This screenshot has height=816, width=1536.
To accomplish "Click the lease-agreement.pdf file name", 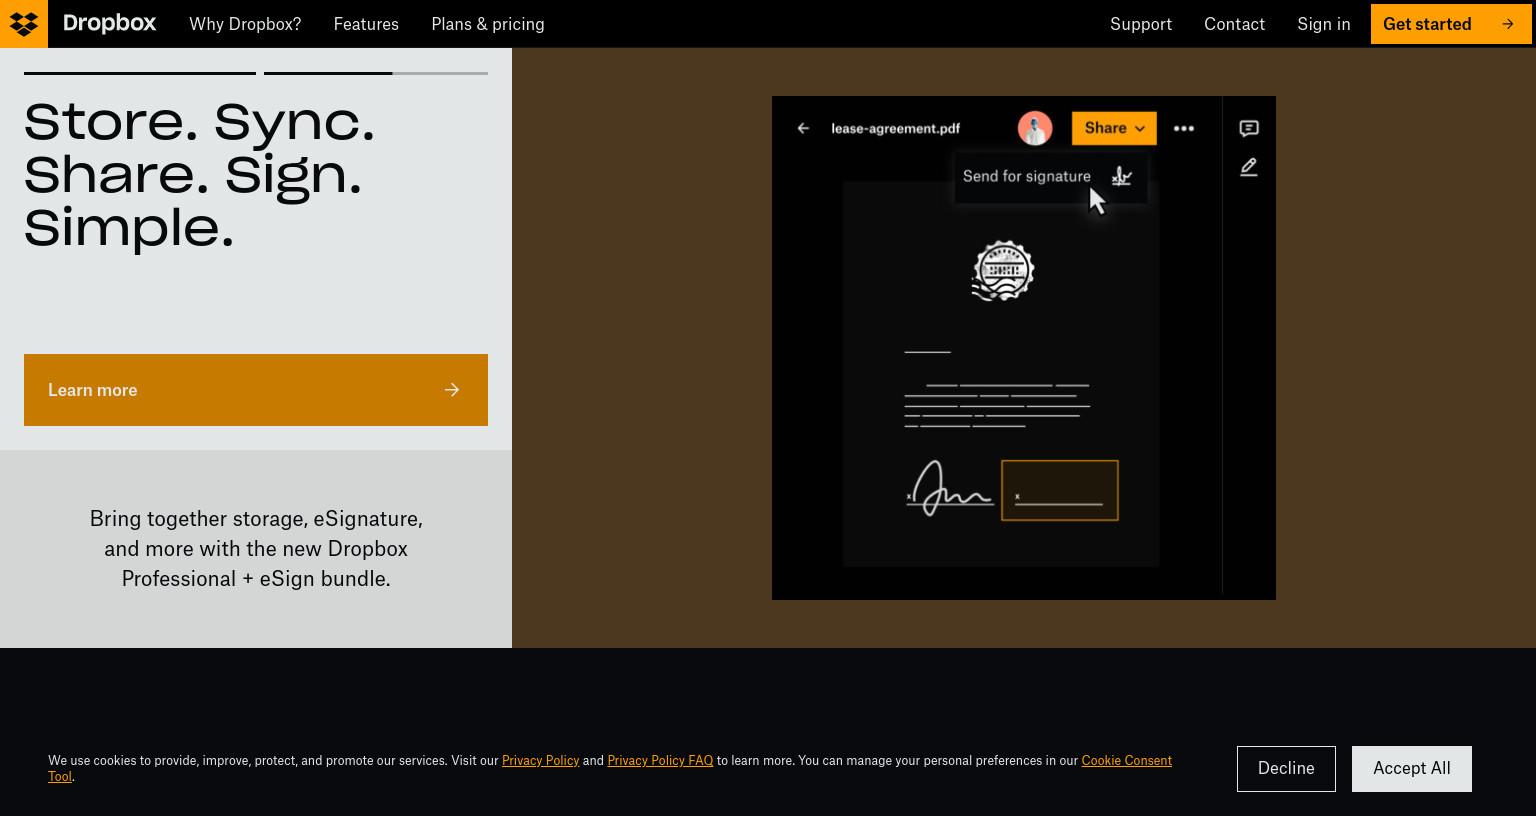I will pyautogui.click(x=896, y=128).
